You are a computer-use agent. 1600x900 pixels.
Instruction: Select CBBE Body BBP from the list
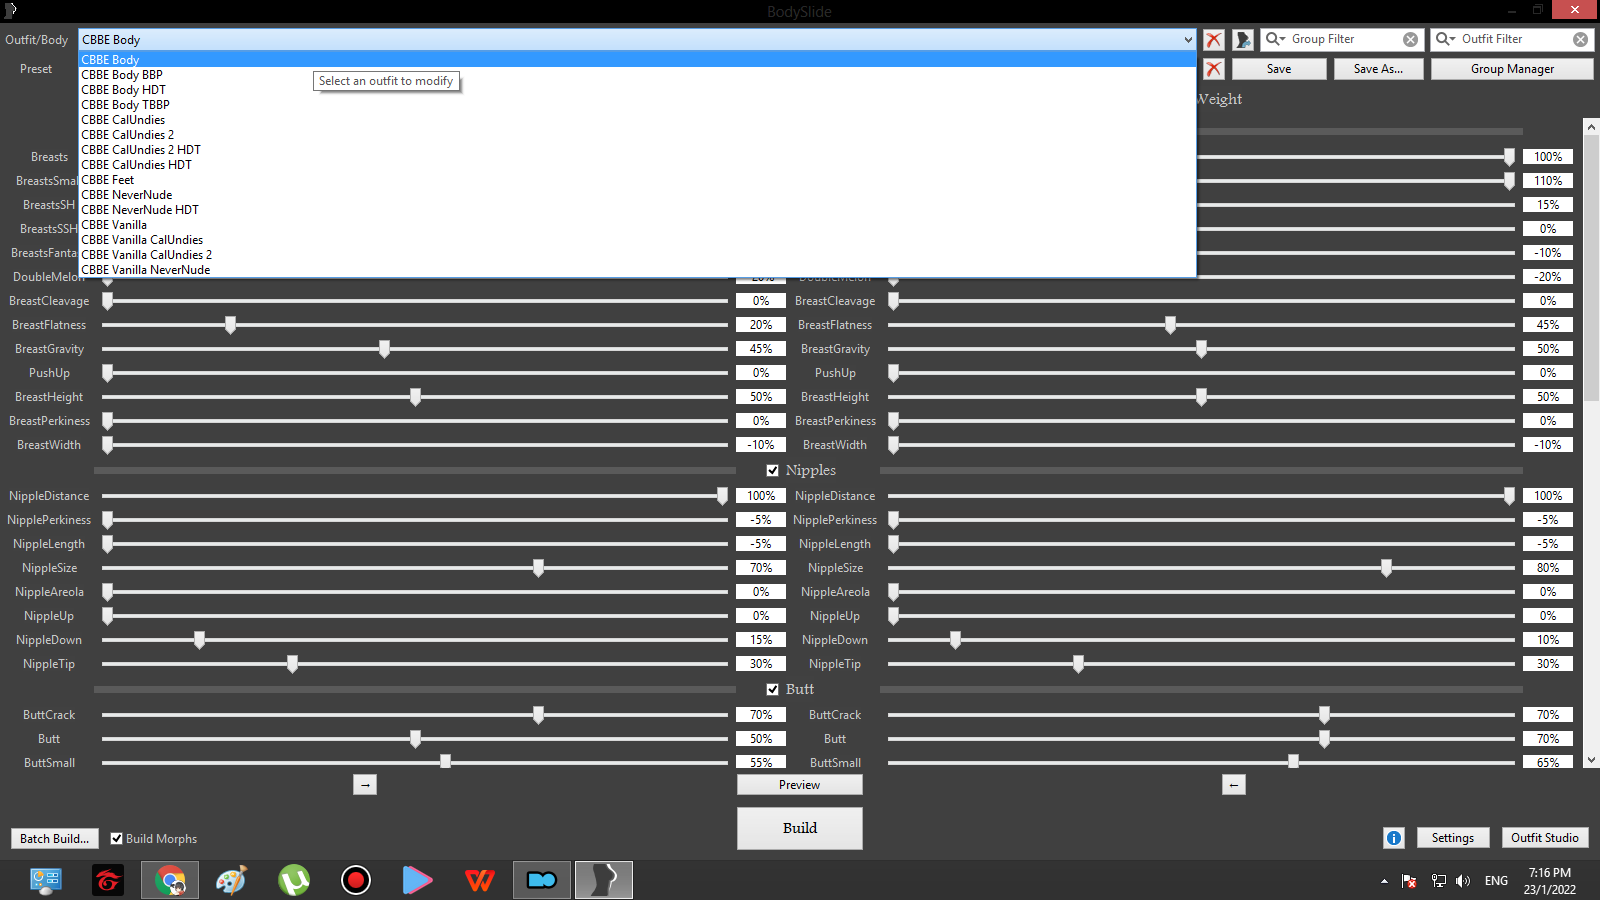pyautogui.click(x=637, y=75)
